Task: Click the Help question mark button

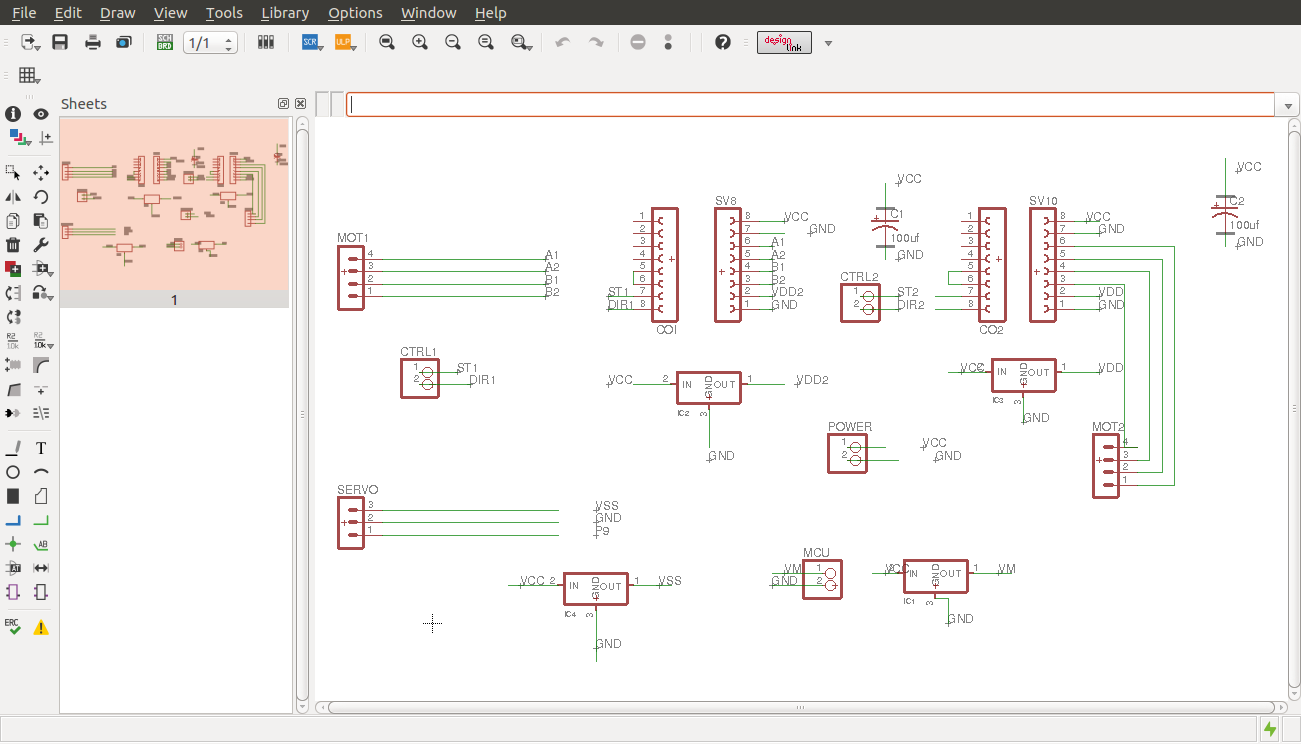Action: (723, 42)
